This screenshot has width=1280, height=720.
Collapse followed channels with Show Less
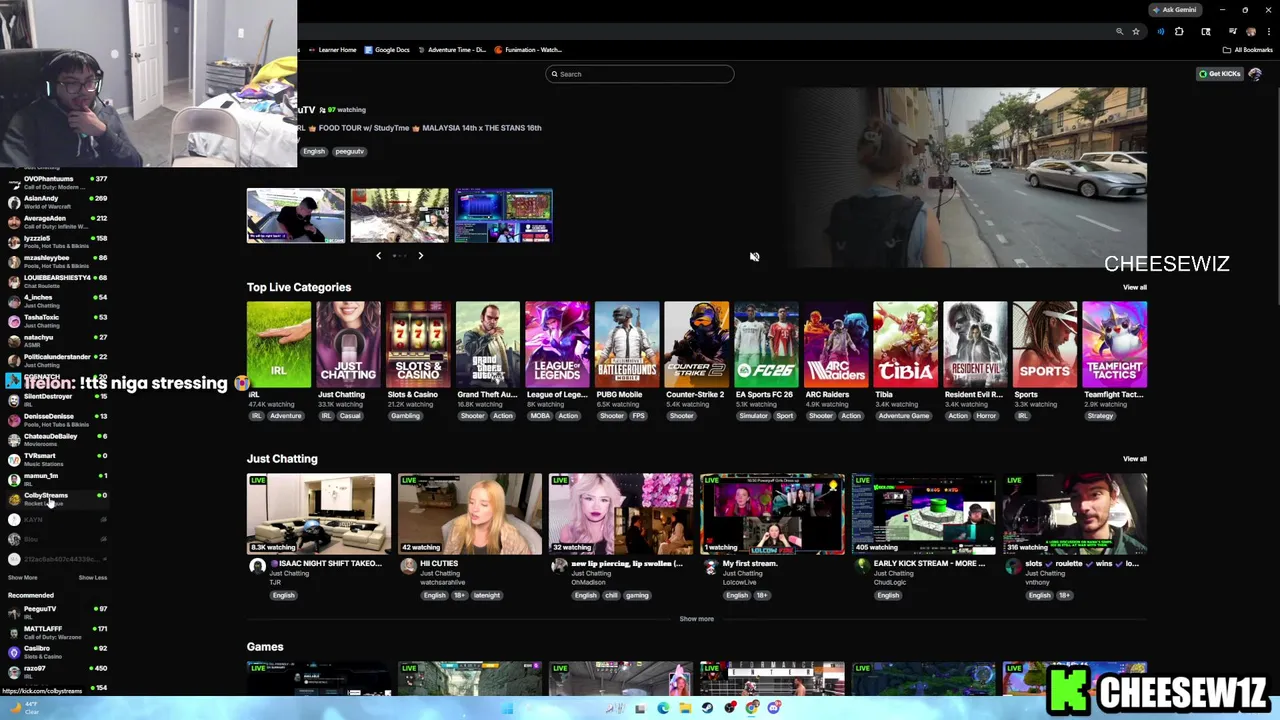(x=93, y=578)
